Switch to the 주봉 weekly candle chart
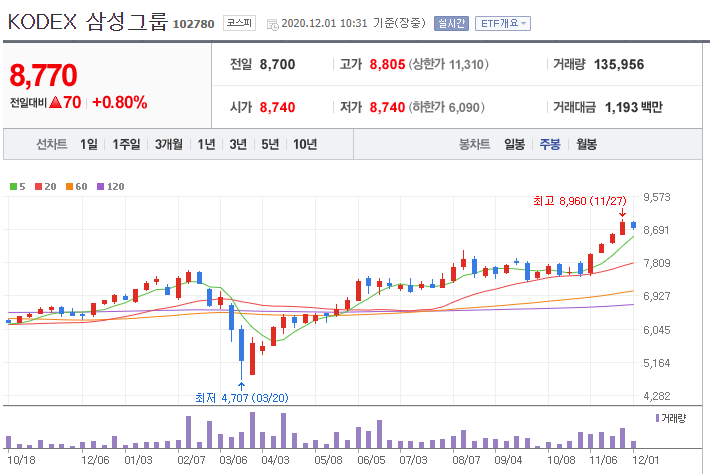710x474 pixels. point(550,144)
